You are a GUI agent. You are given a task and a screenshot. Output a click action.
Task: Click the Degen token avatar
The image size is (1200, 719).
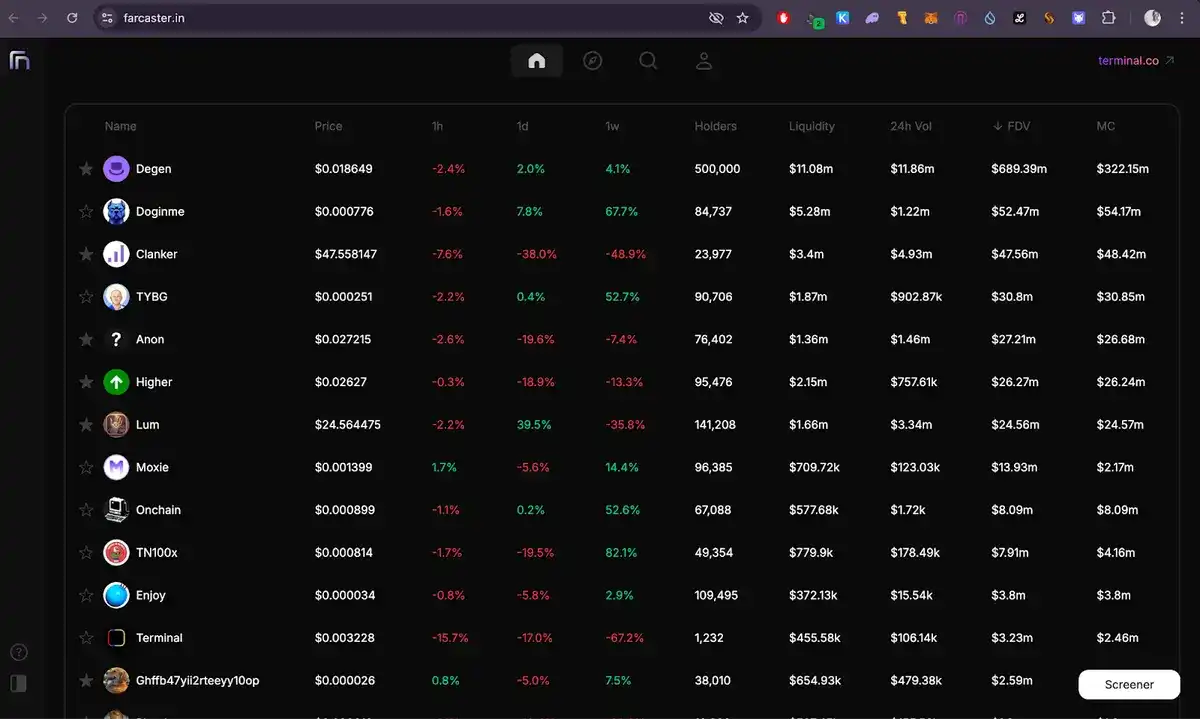click(x=116, y=169)
